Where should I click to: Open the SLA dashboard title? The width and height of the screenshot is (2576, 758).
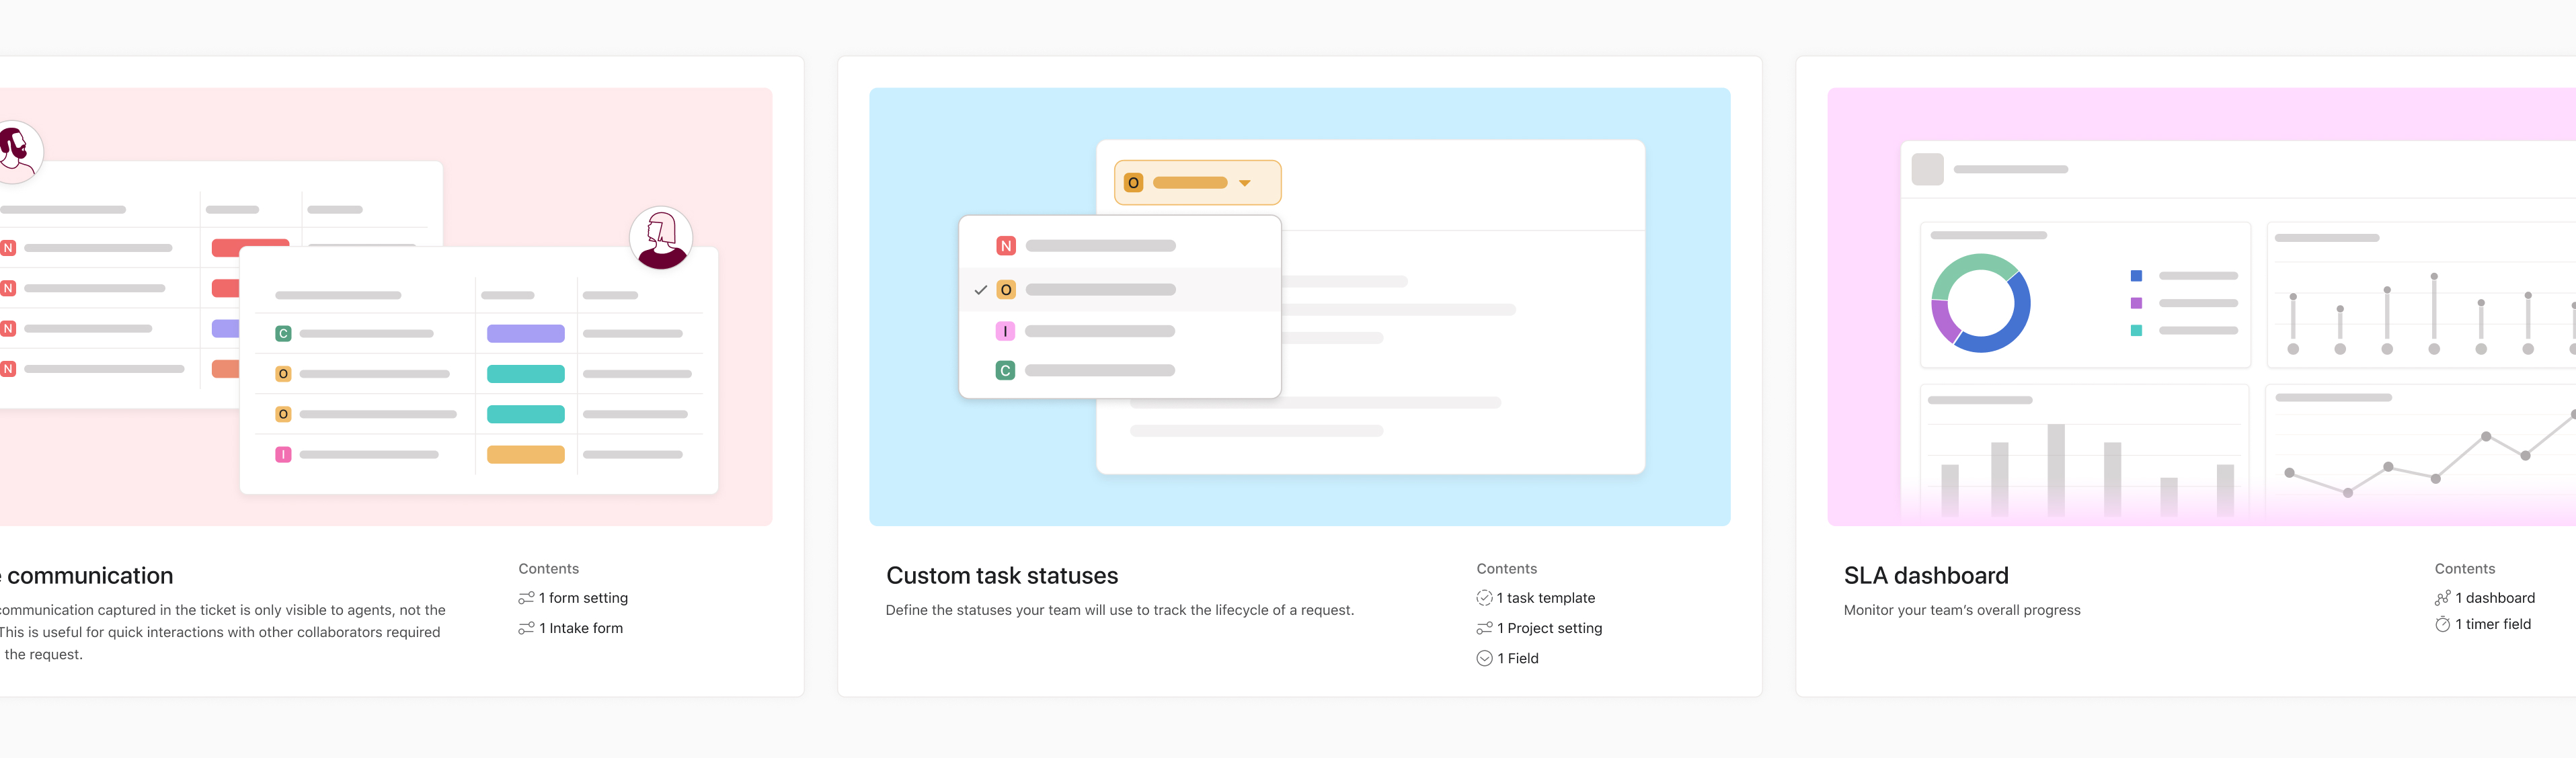click(1925, 576)
